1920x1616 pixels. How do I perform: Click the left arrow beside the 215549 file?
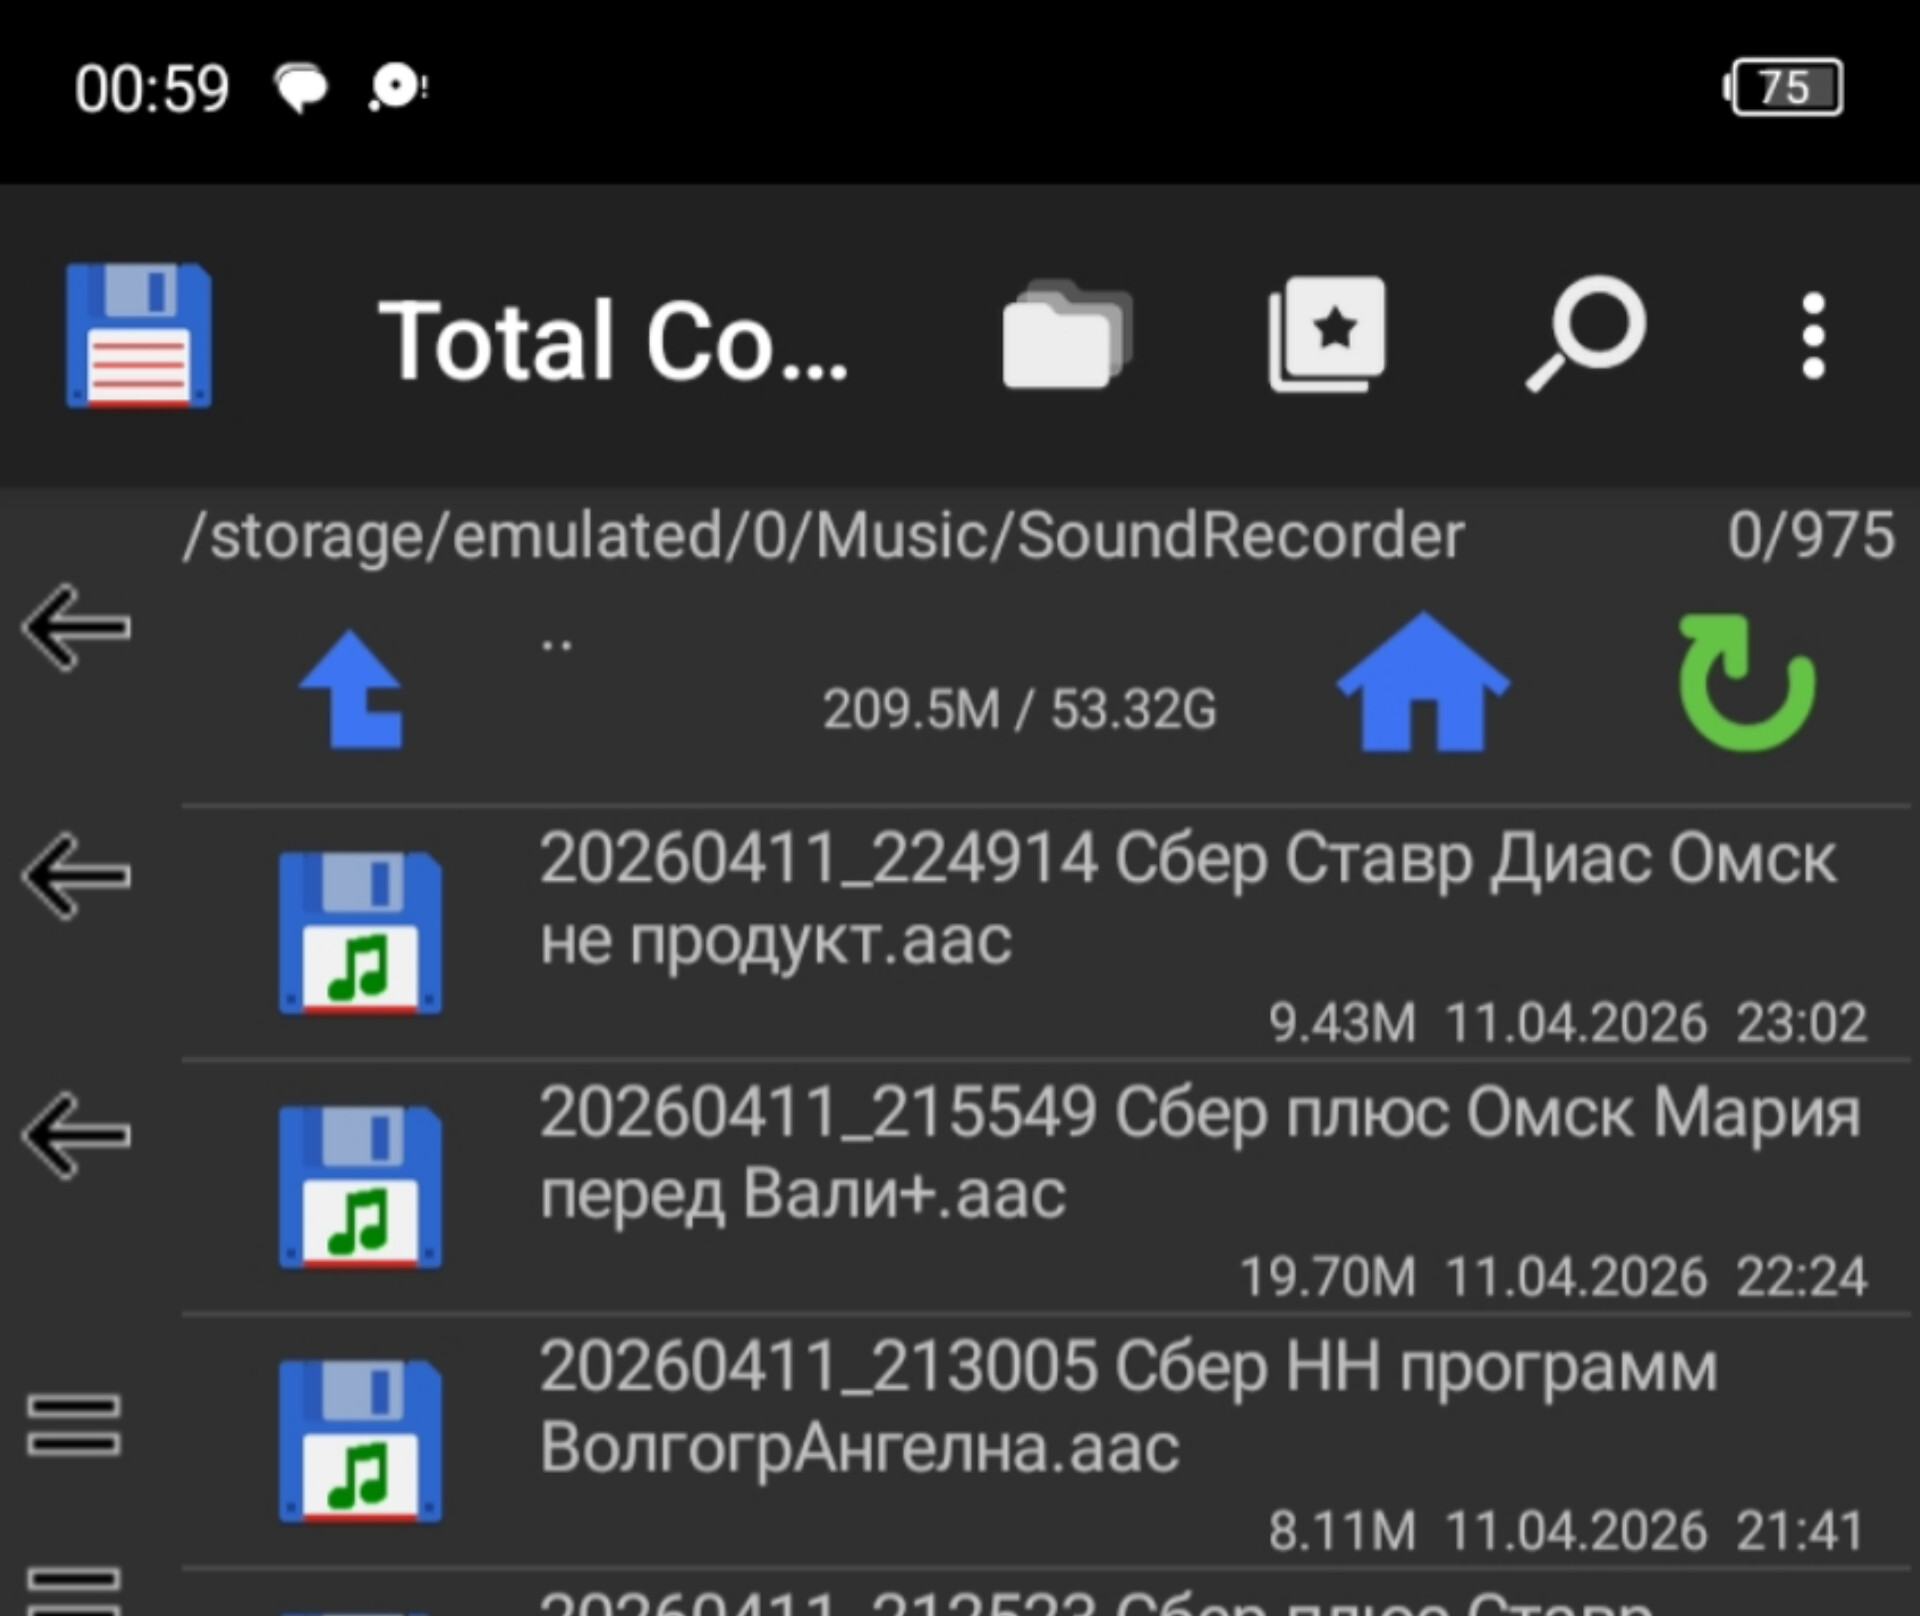[x=76, y=1135]
